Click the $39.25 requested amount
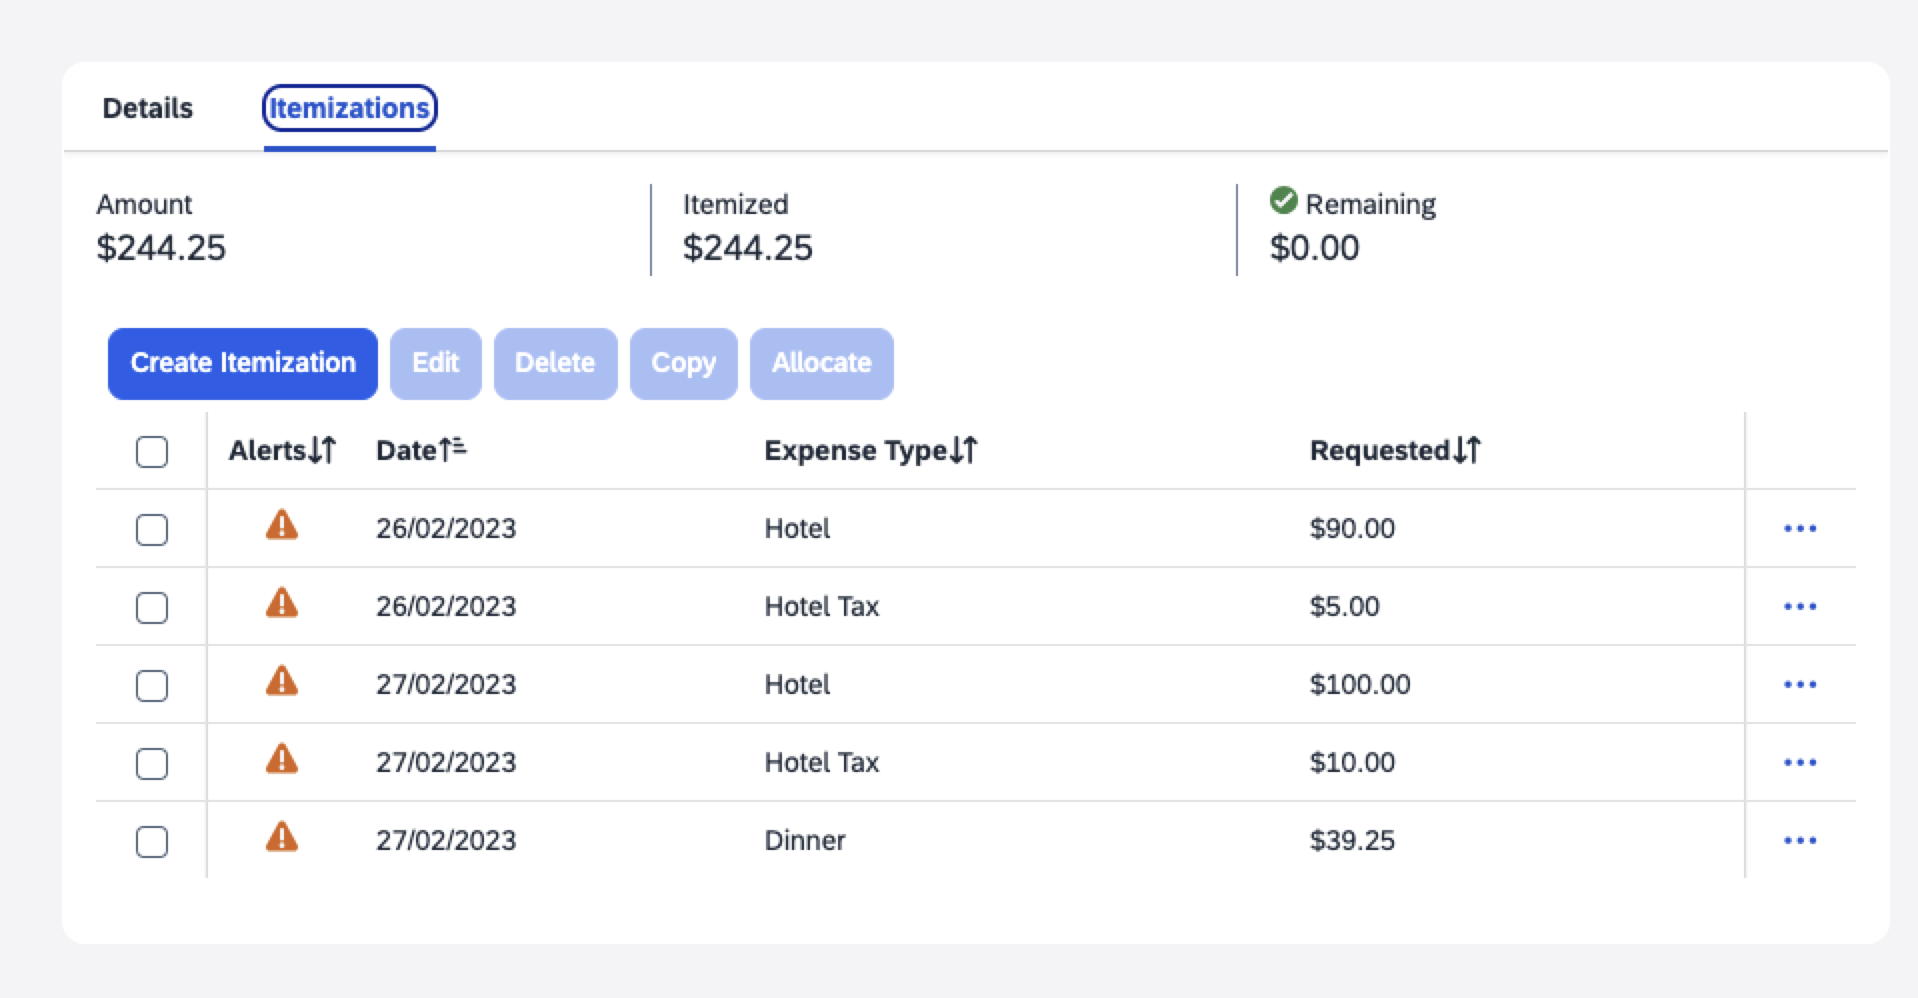 coord(1352,840)
